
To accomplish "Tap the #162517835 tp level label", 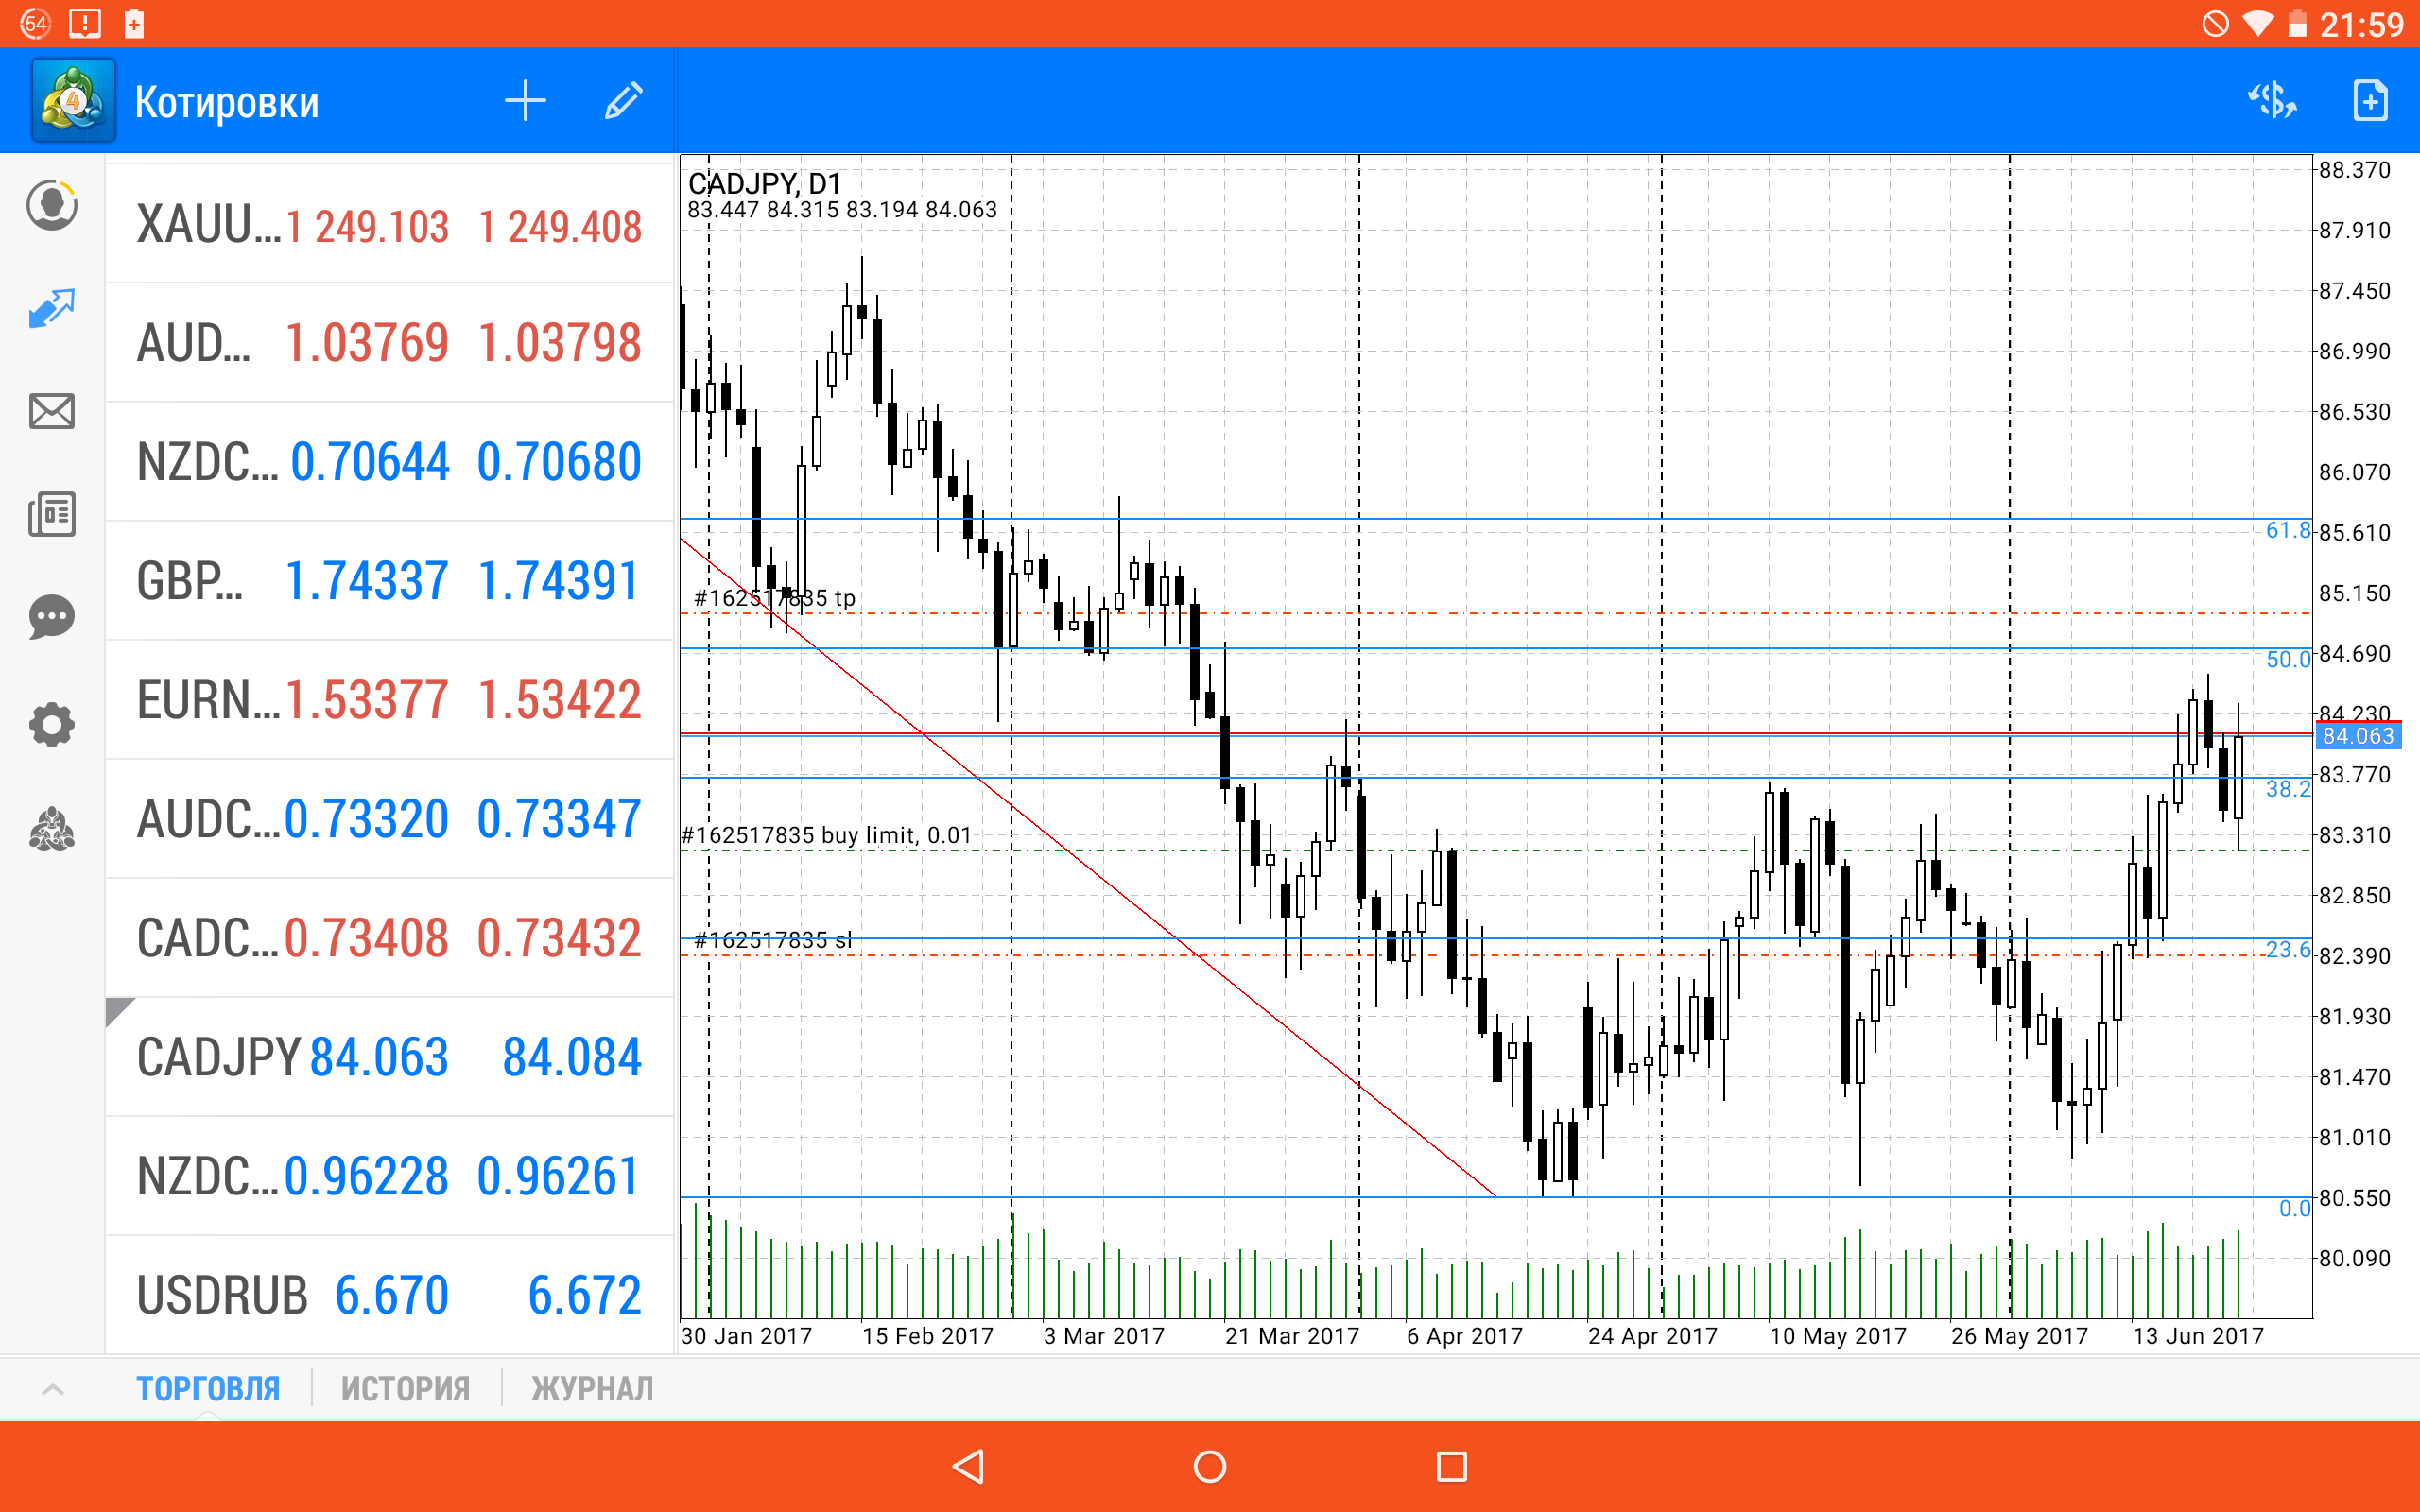I will (x=775, y=598).
